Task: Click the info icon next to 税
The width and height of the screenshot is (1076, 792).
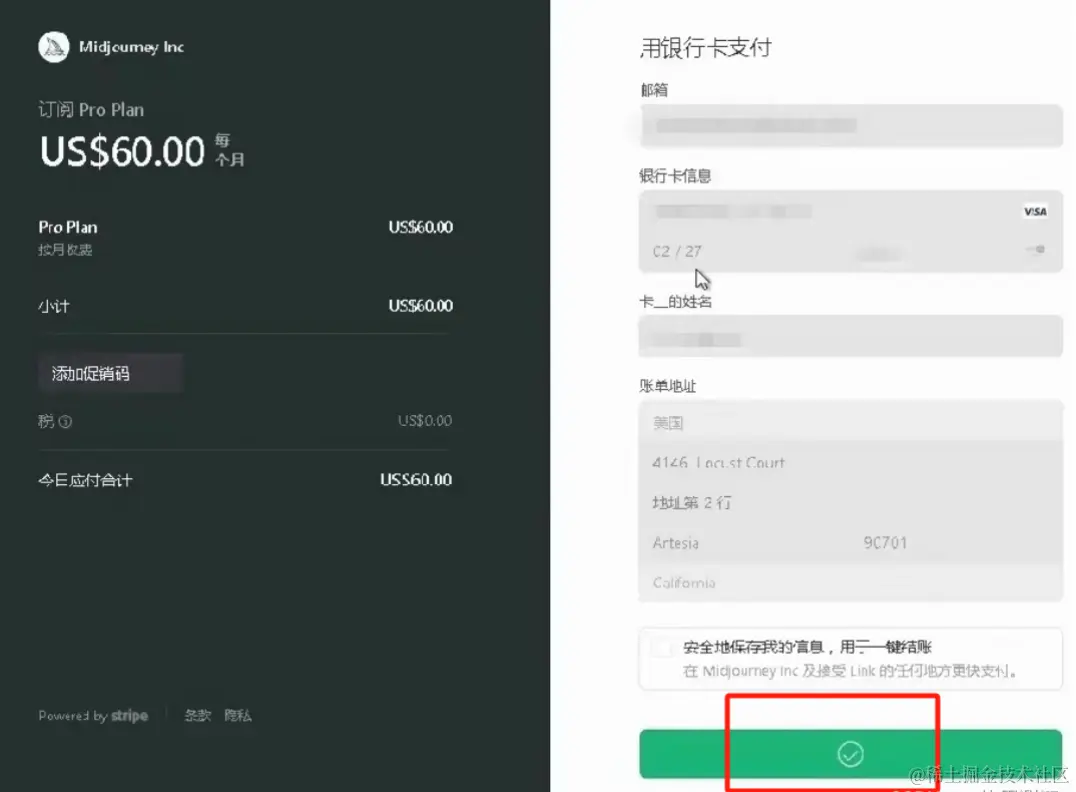Action: [x=65, y=422]
